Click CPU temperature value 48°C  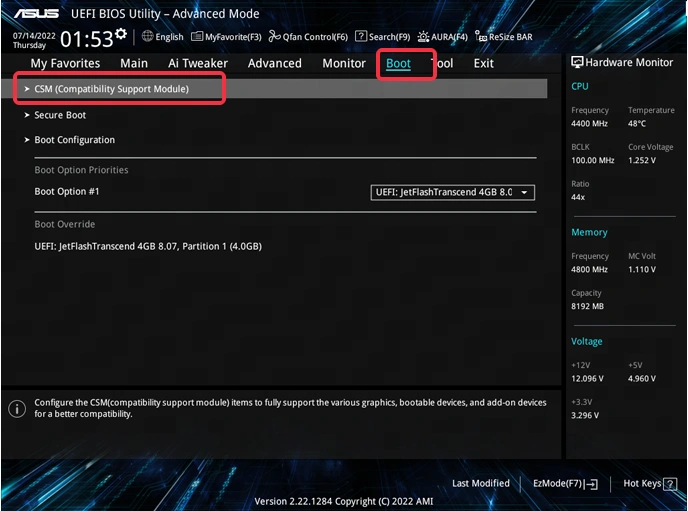click(637, 124)
